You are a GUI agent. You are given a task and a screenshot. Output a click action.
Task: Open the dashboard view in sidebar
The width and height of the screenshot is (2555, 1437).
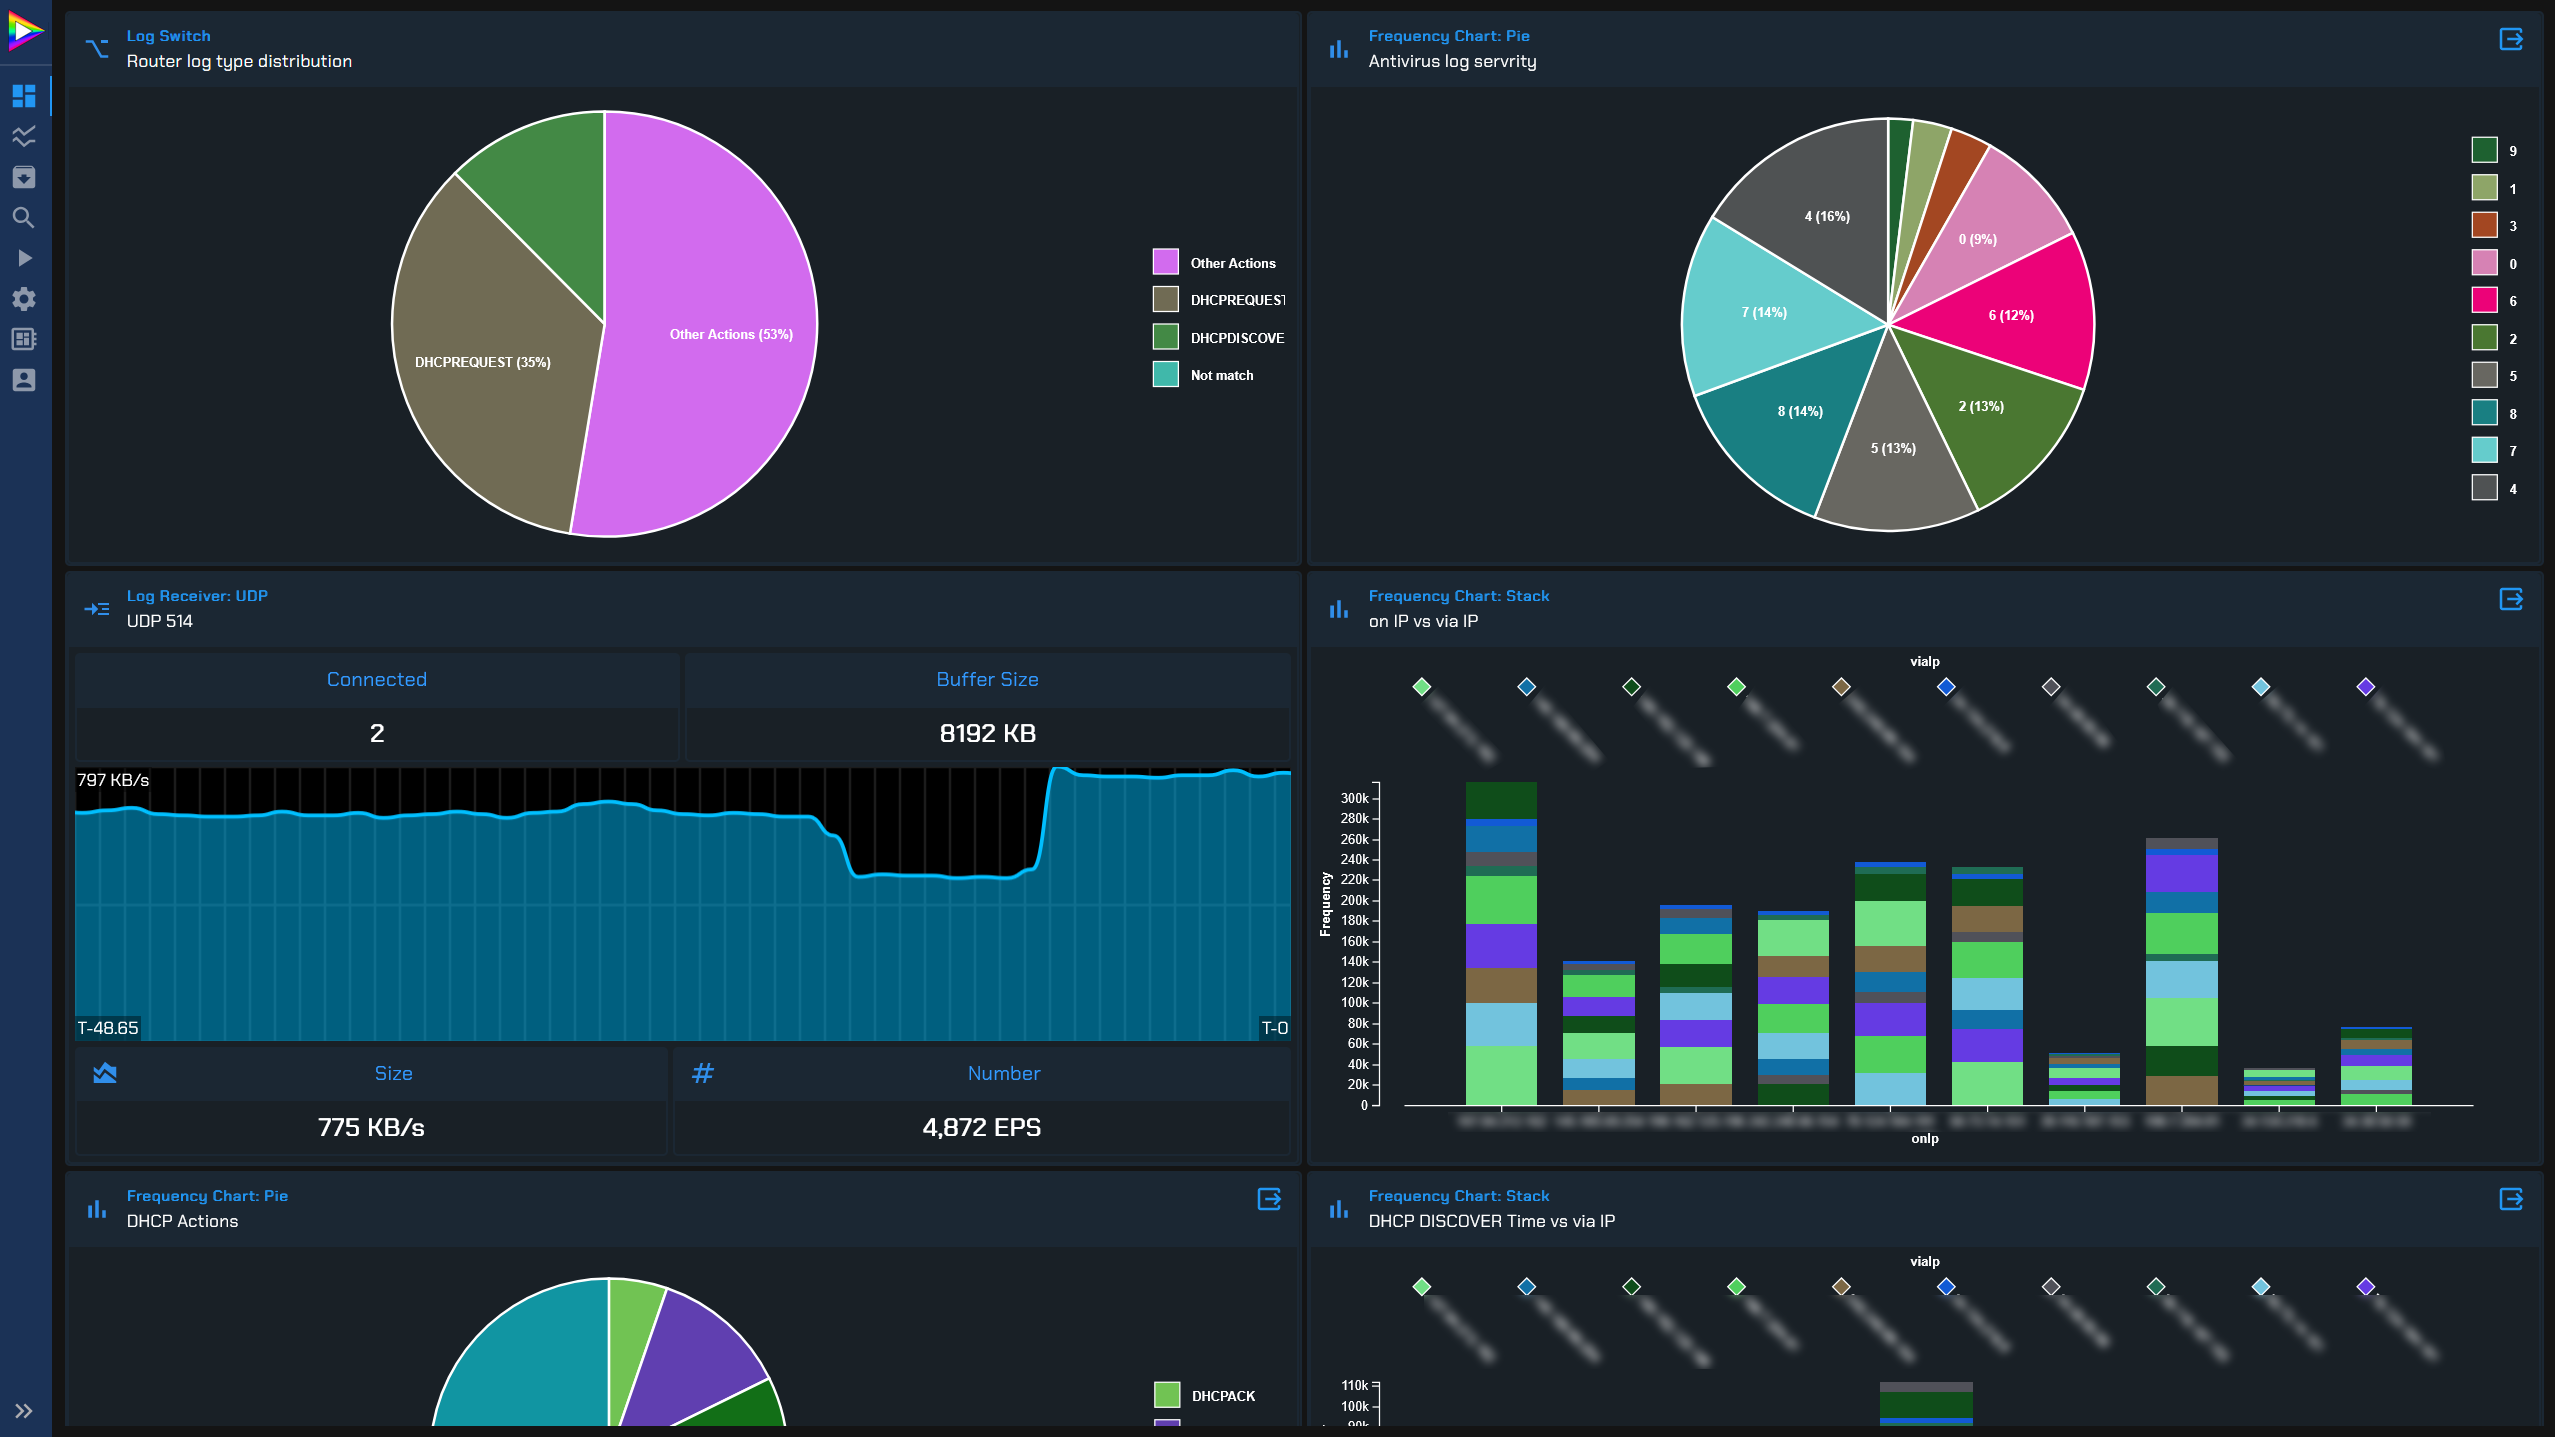pyautogui.click(x=24, y=96)
